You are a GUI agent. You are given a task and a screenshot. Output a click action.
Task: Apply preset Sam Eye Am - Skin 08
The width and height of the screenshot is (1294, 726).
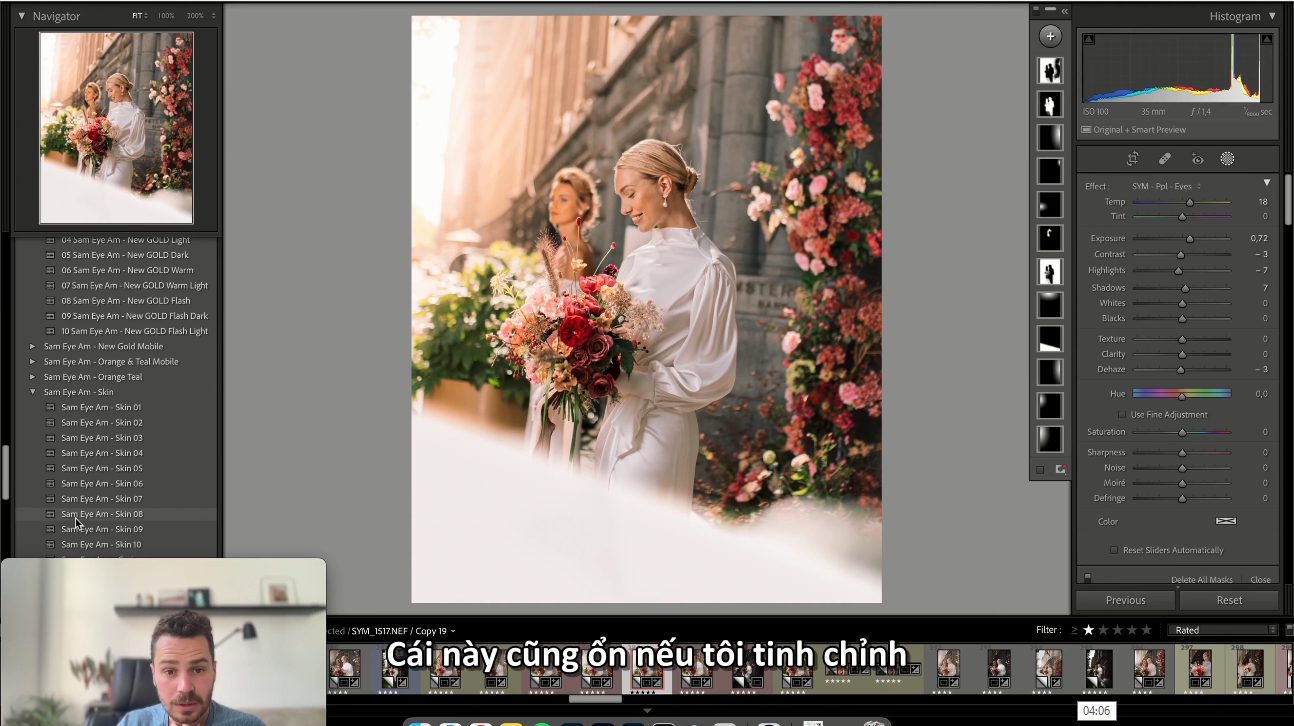102,514
